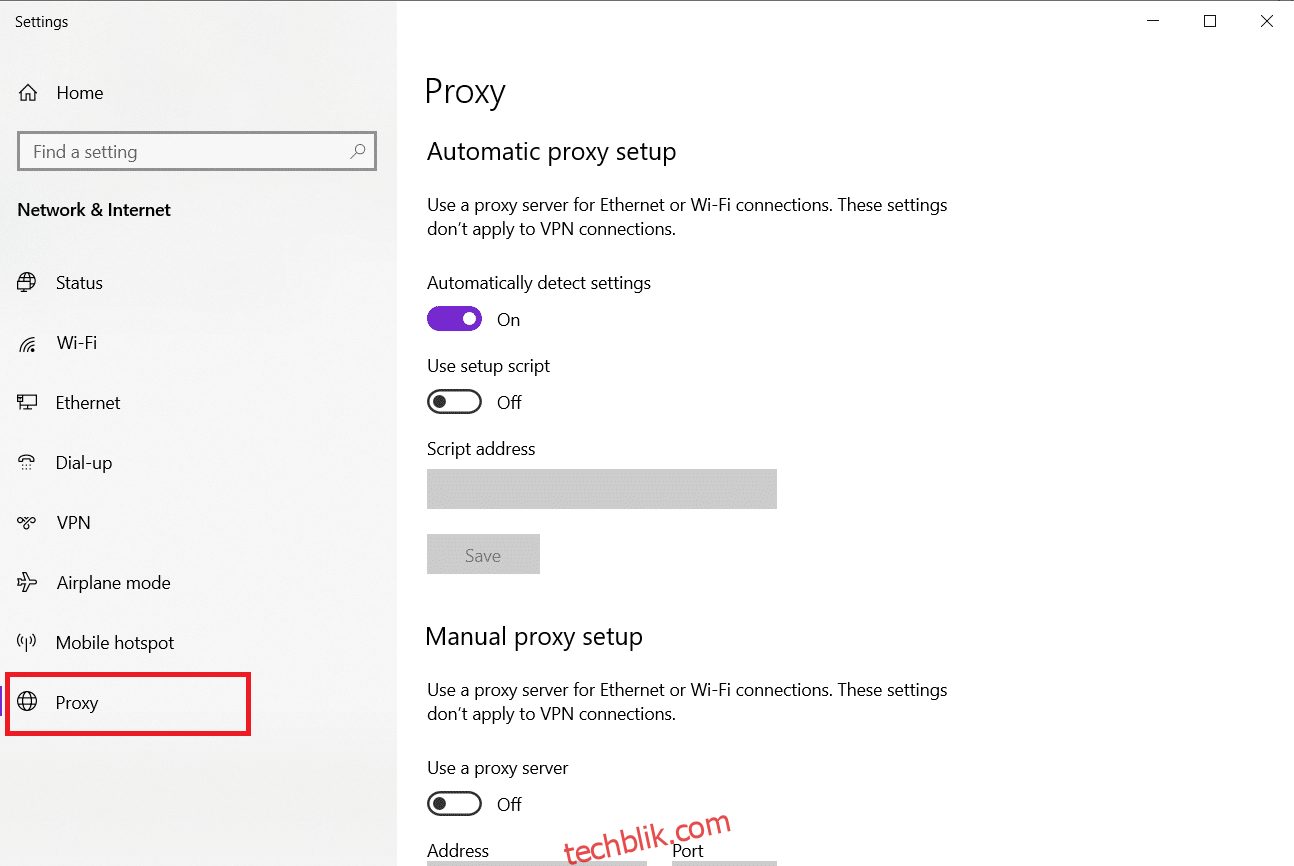Screen dimensions: 1294x866
Task: Click the grayed Save button
Action: pos(483,555)
